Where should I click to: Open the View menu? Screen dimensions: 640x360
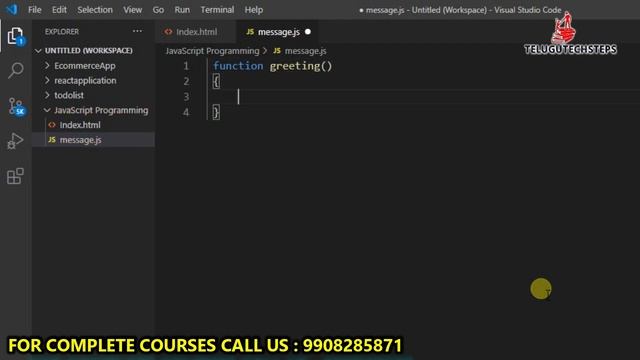click(133, 9)
